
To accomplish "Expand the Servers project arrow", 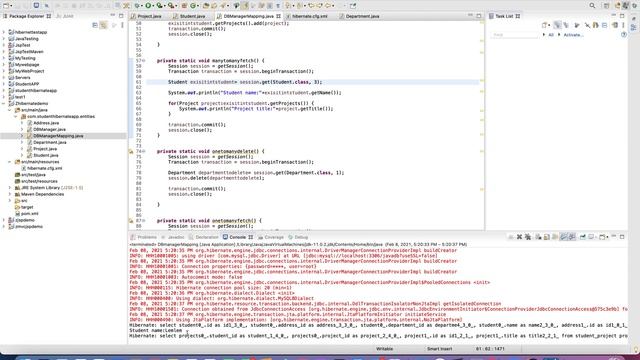I will pyautogui.click(x=4, y=78).
